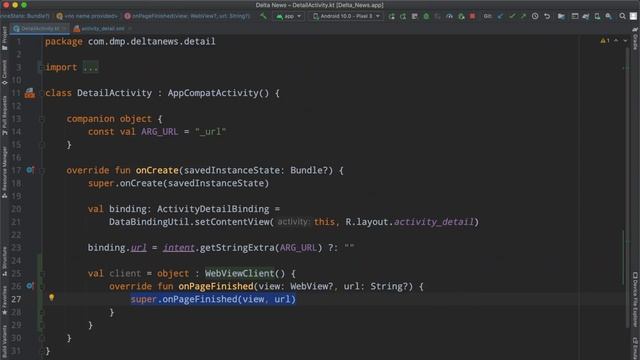Screen dimensions: 640x360
Task: Click the 'ARG_URL' constant on line 14
Action: pos(160,132)
